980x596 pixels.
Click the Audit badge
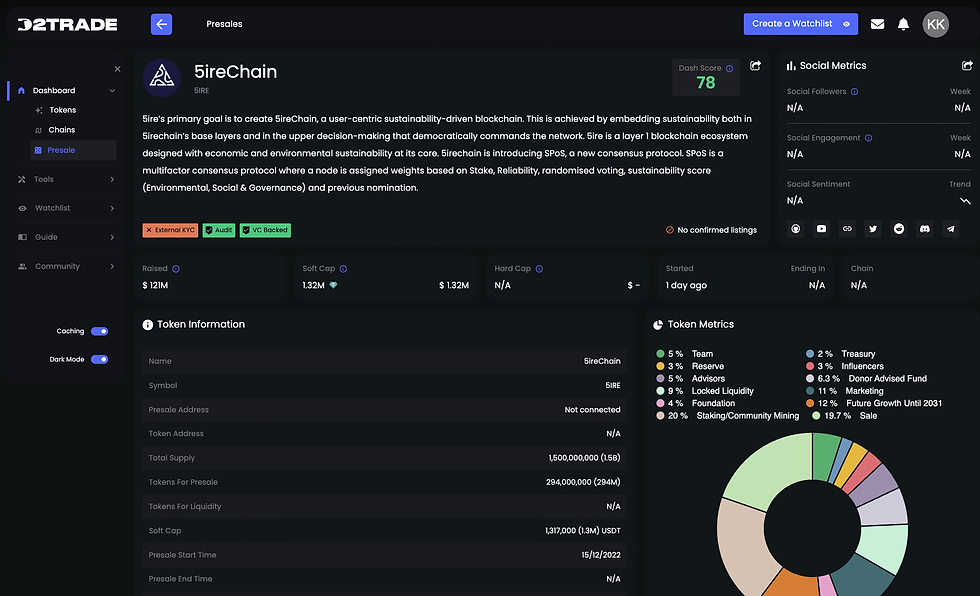(x=219, y=230)
